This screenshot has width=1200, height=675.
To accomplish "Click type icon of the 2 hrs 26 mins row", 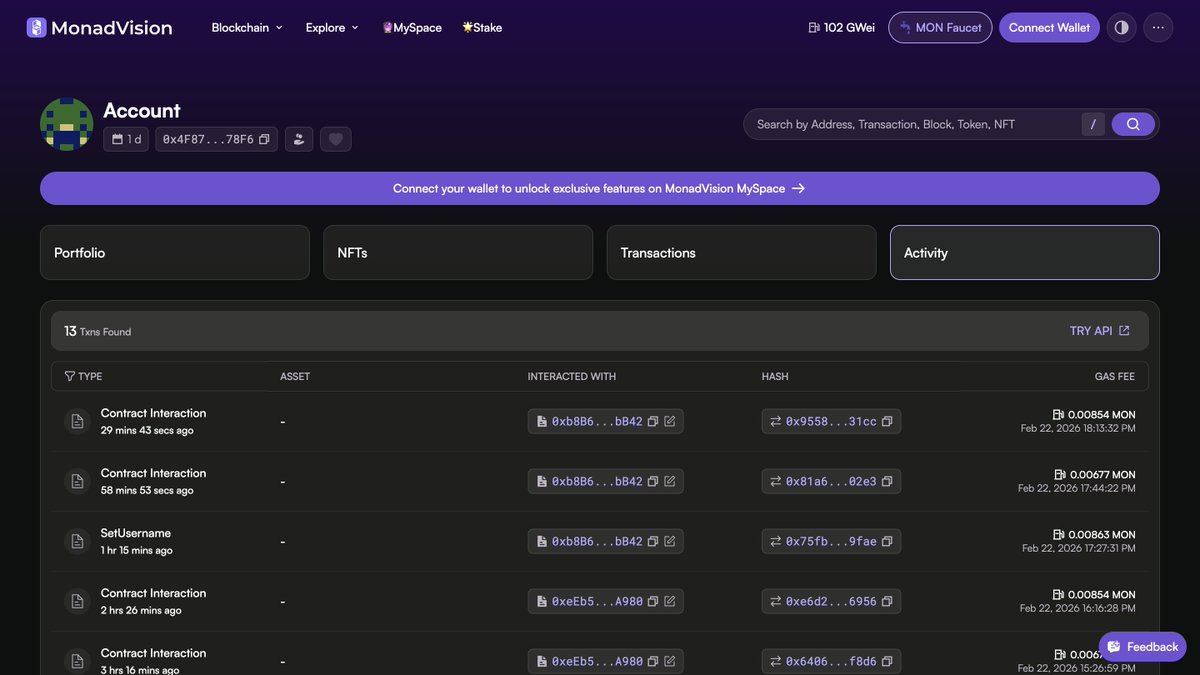I will pyautogui.click(x=77, y=601).
